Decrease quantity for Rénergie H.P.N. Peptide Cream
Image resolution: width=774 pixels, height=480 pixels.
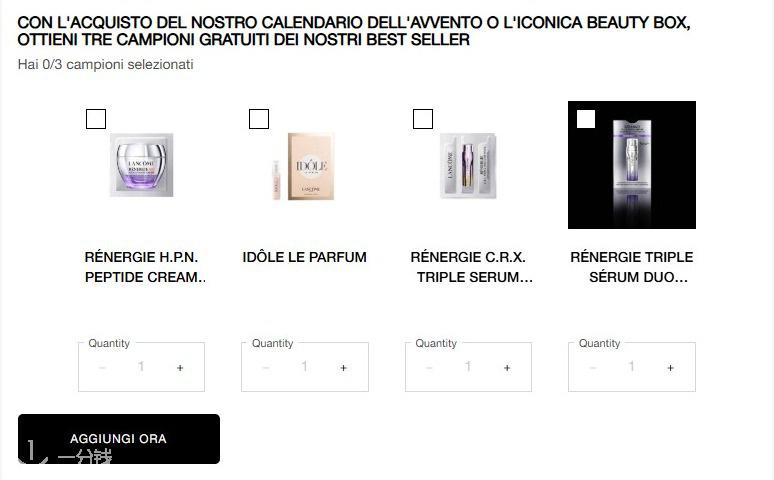(102, 367)
